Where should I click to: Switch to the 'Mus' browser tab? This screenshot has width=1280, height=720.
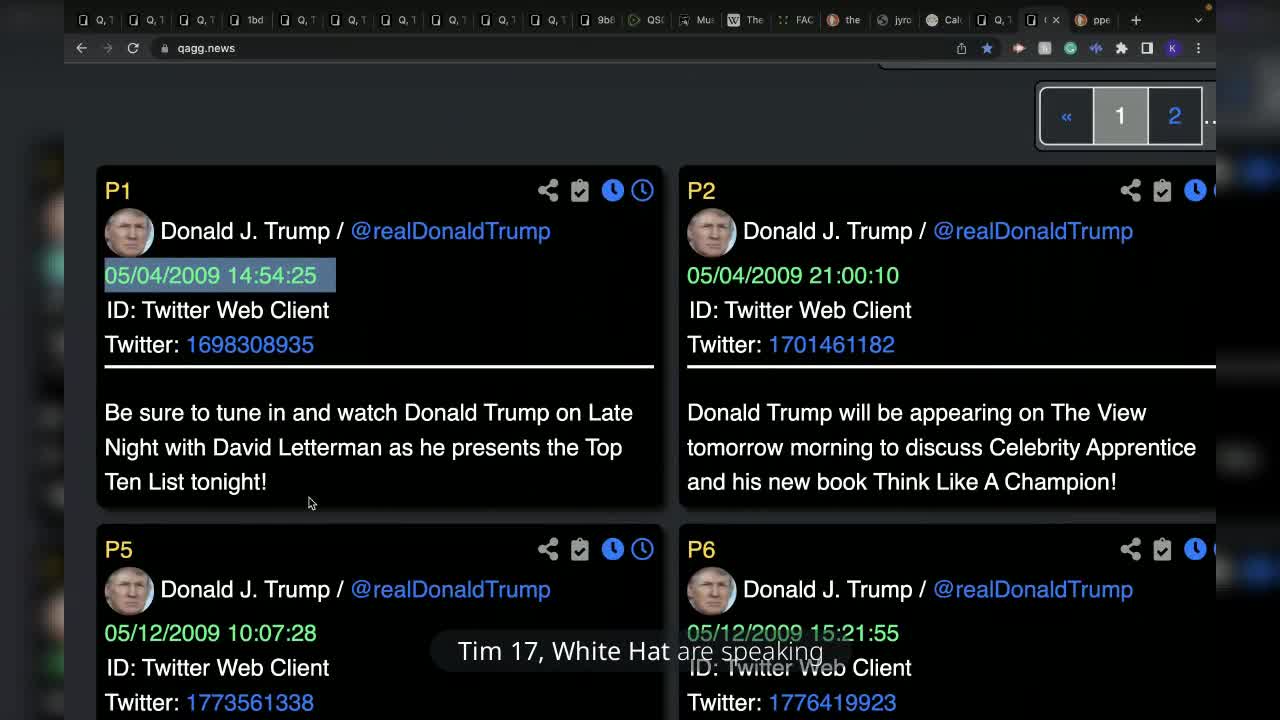(x=697, y=20)
